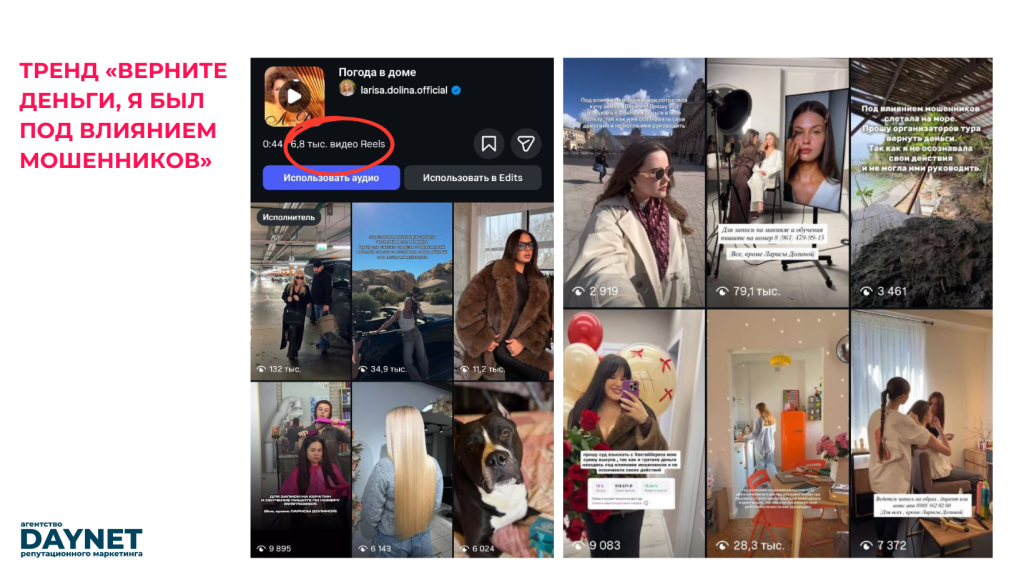Click the eye views icon beside 3 461
The width and height of the screenshot is (1024, 577).
pos(866,291)
